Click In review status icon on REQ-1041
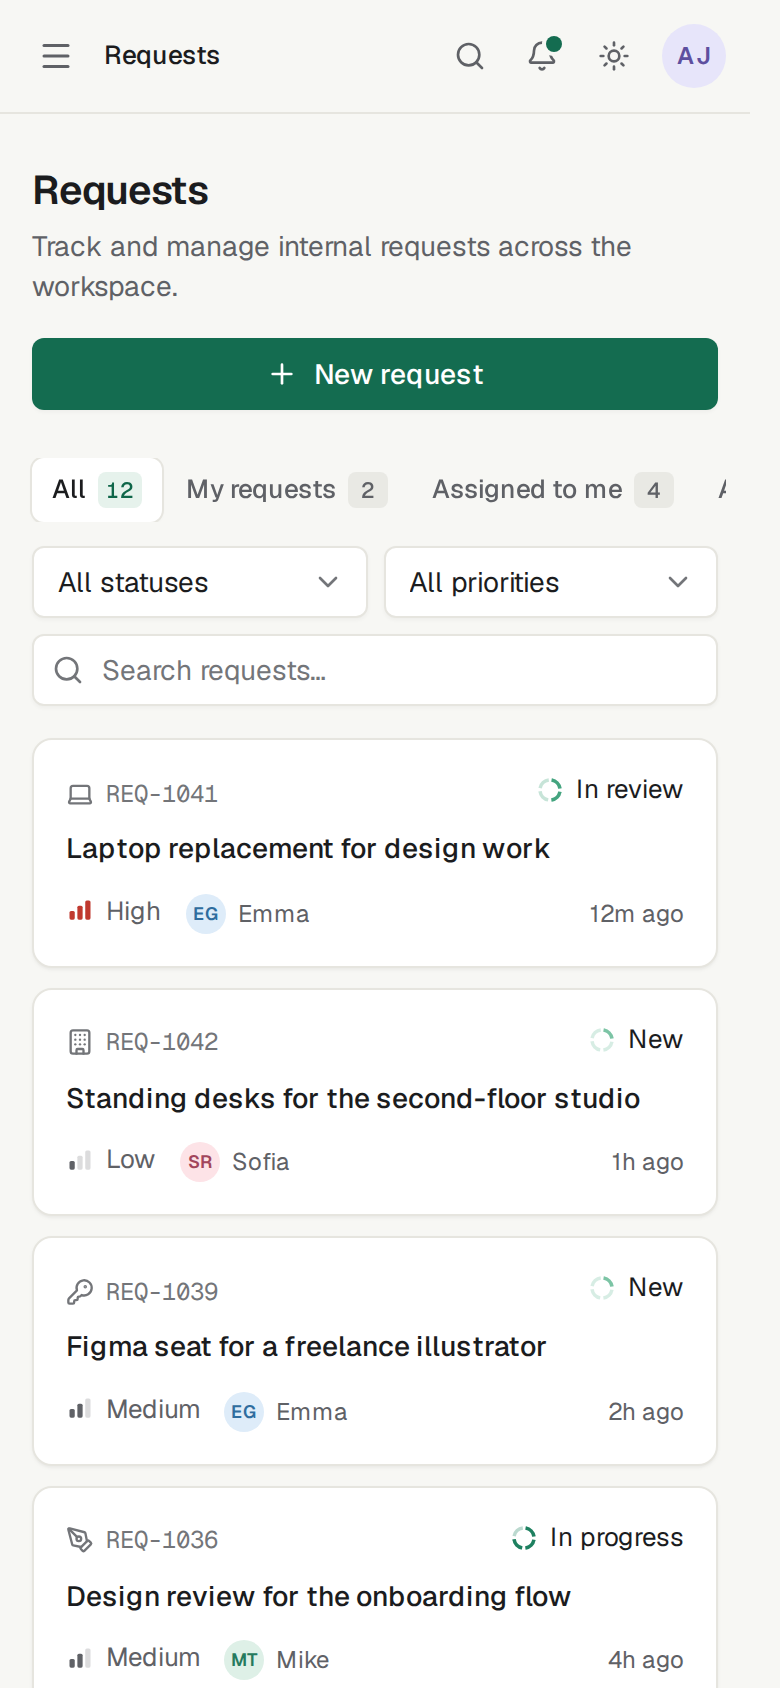The height and width of the screenshot is (1688, 780). click(x=550, y=790)
